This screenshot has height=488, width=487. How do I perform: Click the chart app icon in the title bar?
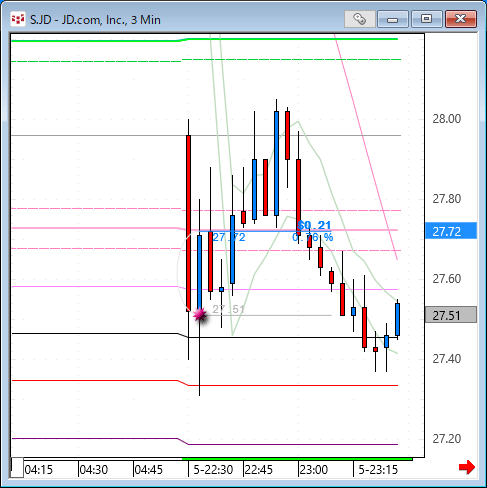[18, 20]
